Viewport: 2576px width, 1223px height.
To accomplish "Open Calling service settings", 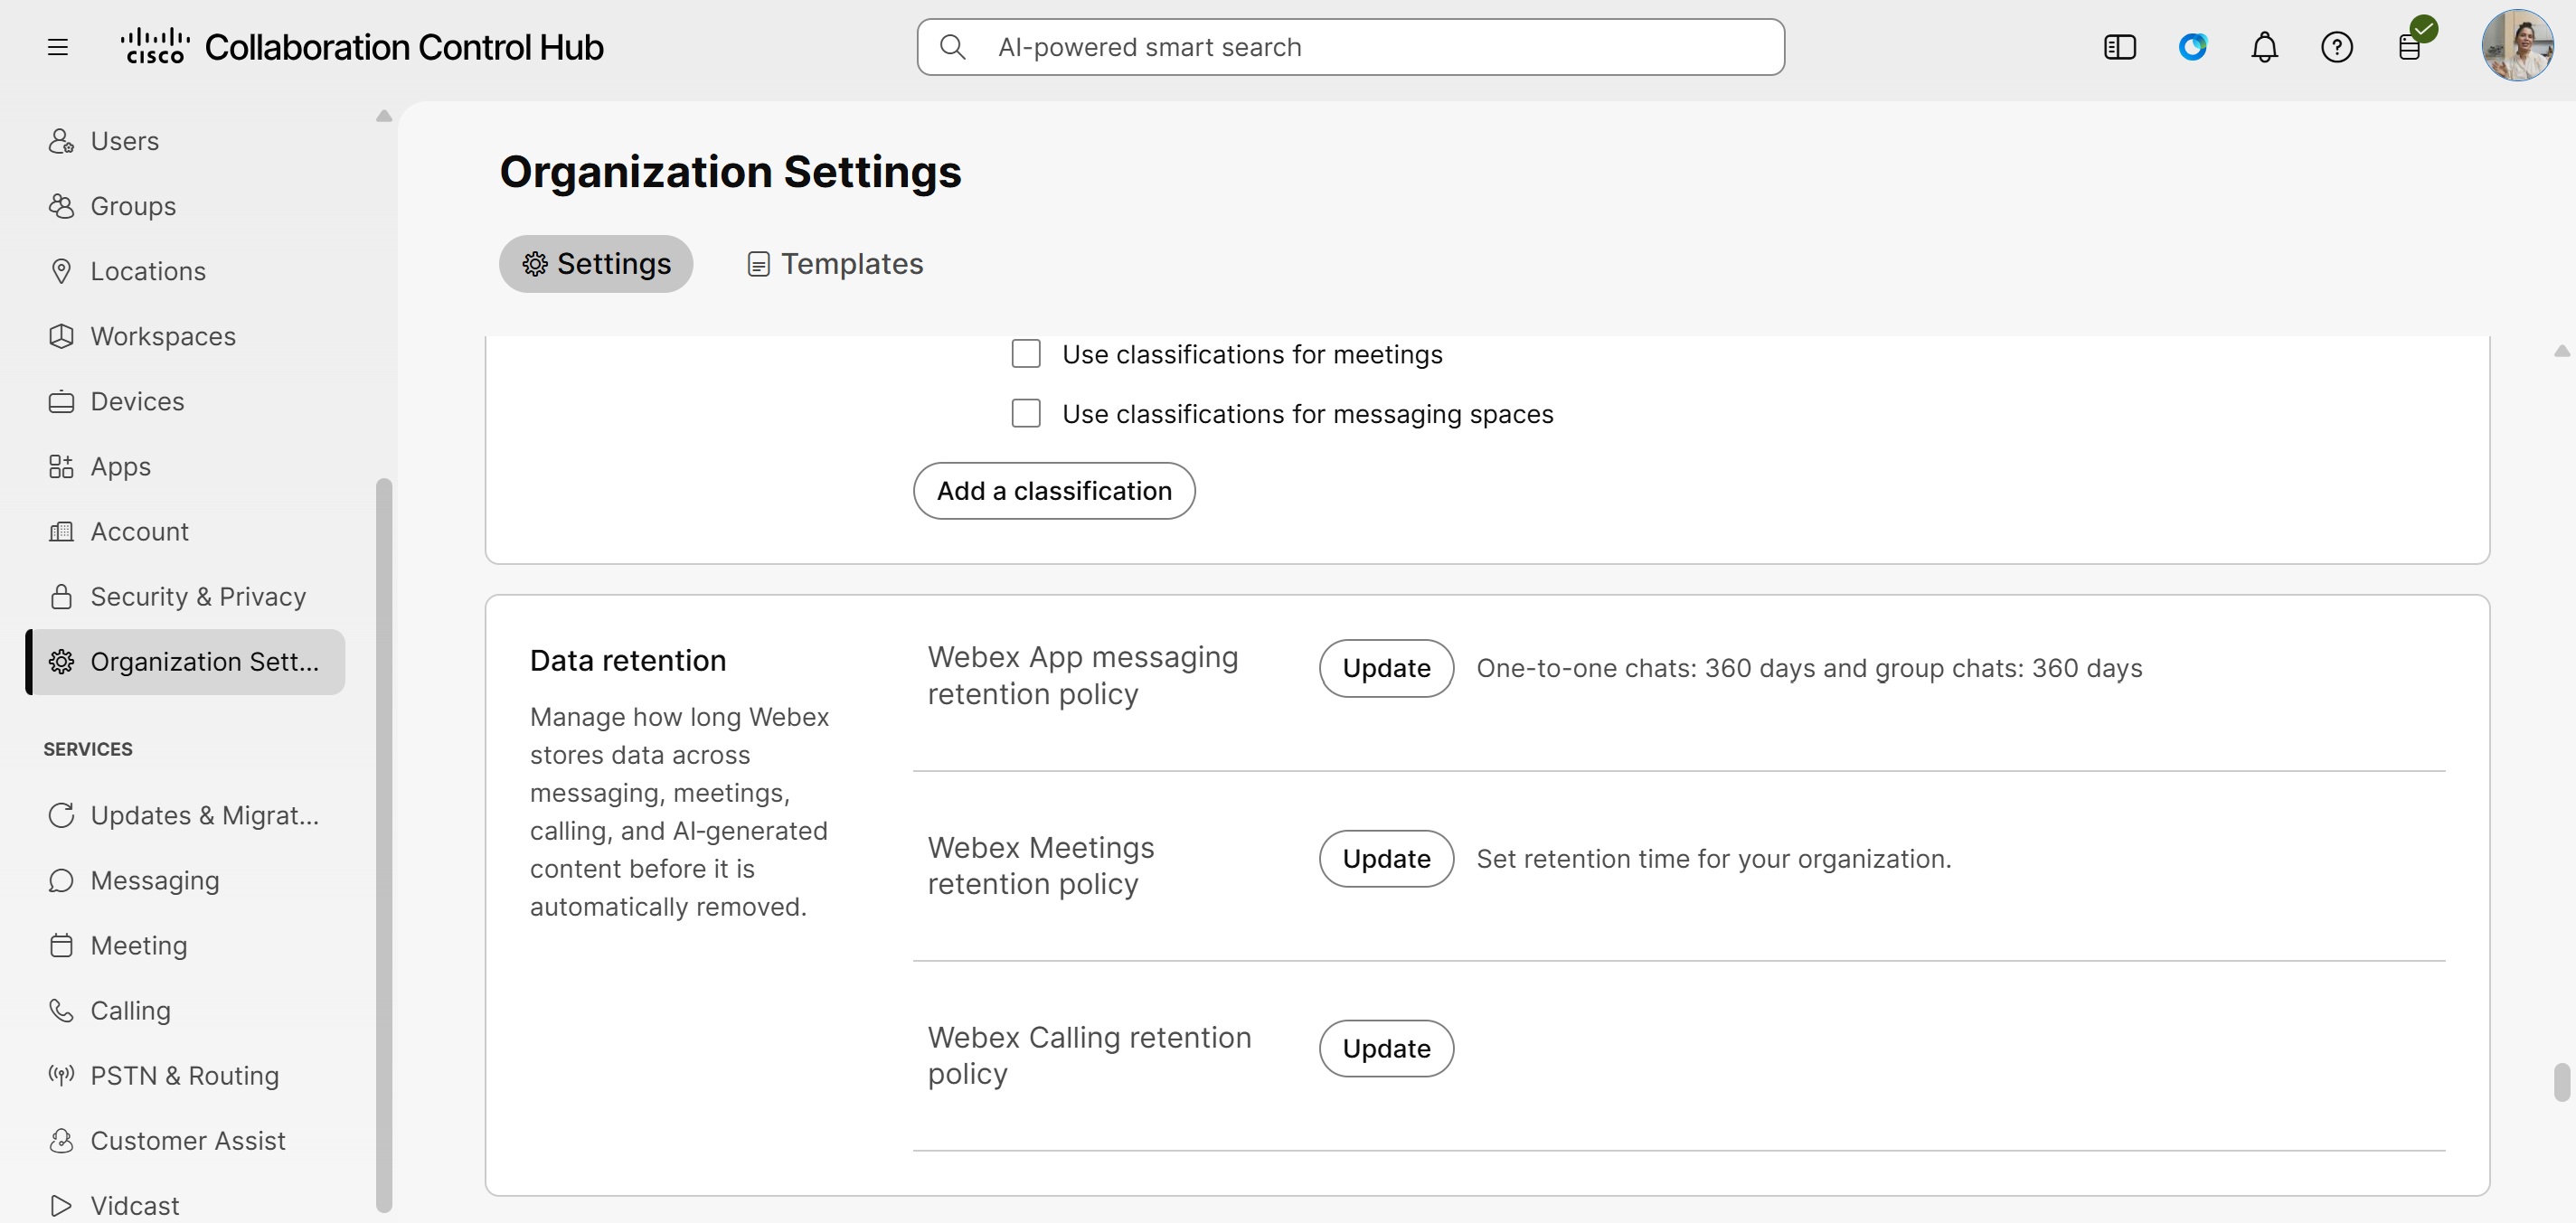I will pos(185,1010).
